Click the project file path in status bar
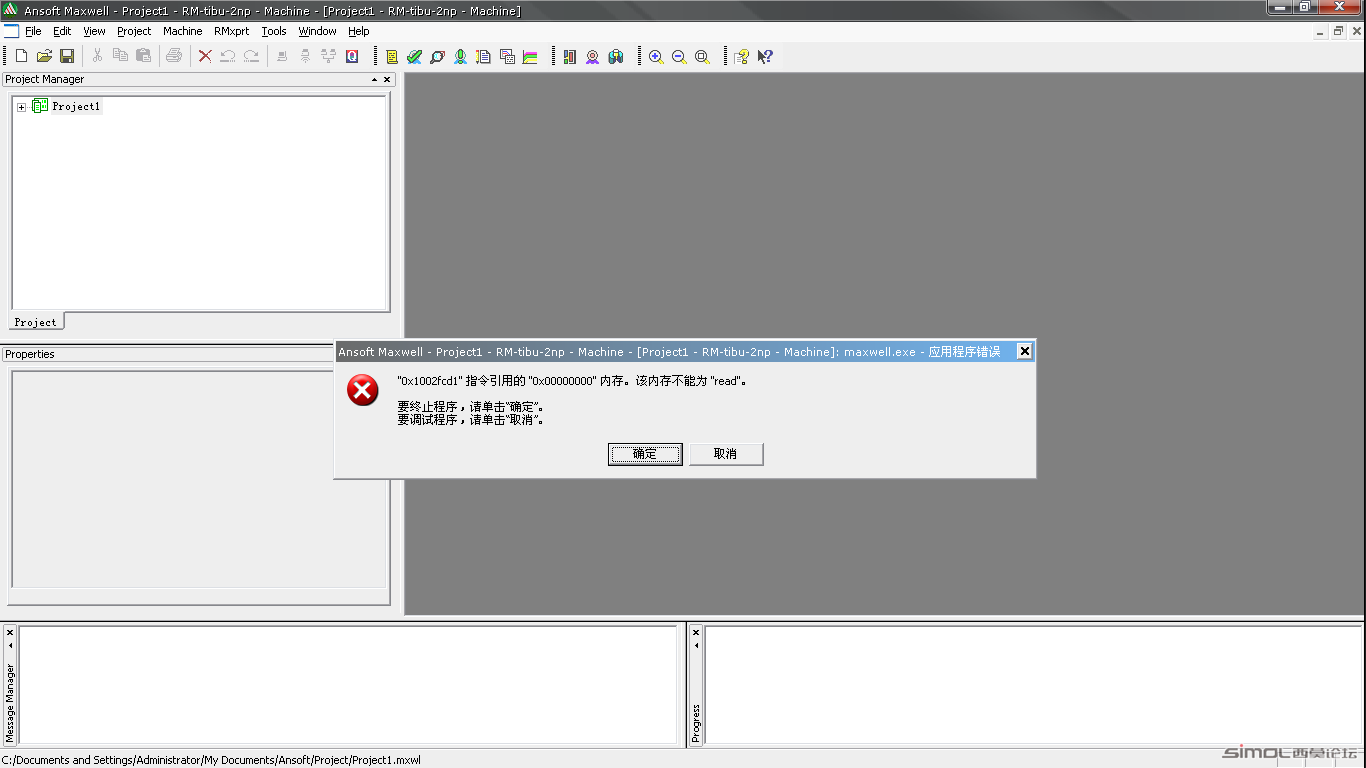The width and height of the screenshot is (1366, 768). coord(211,760)
